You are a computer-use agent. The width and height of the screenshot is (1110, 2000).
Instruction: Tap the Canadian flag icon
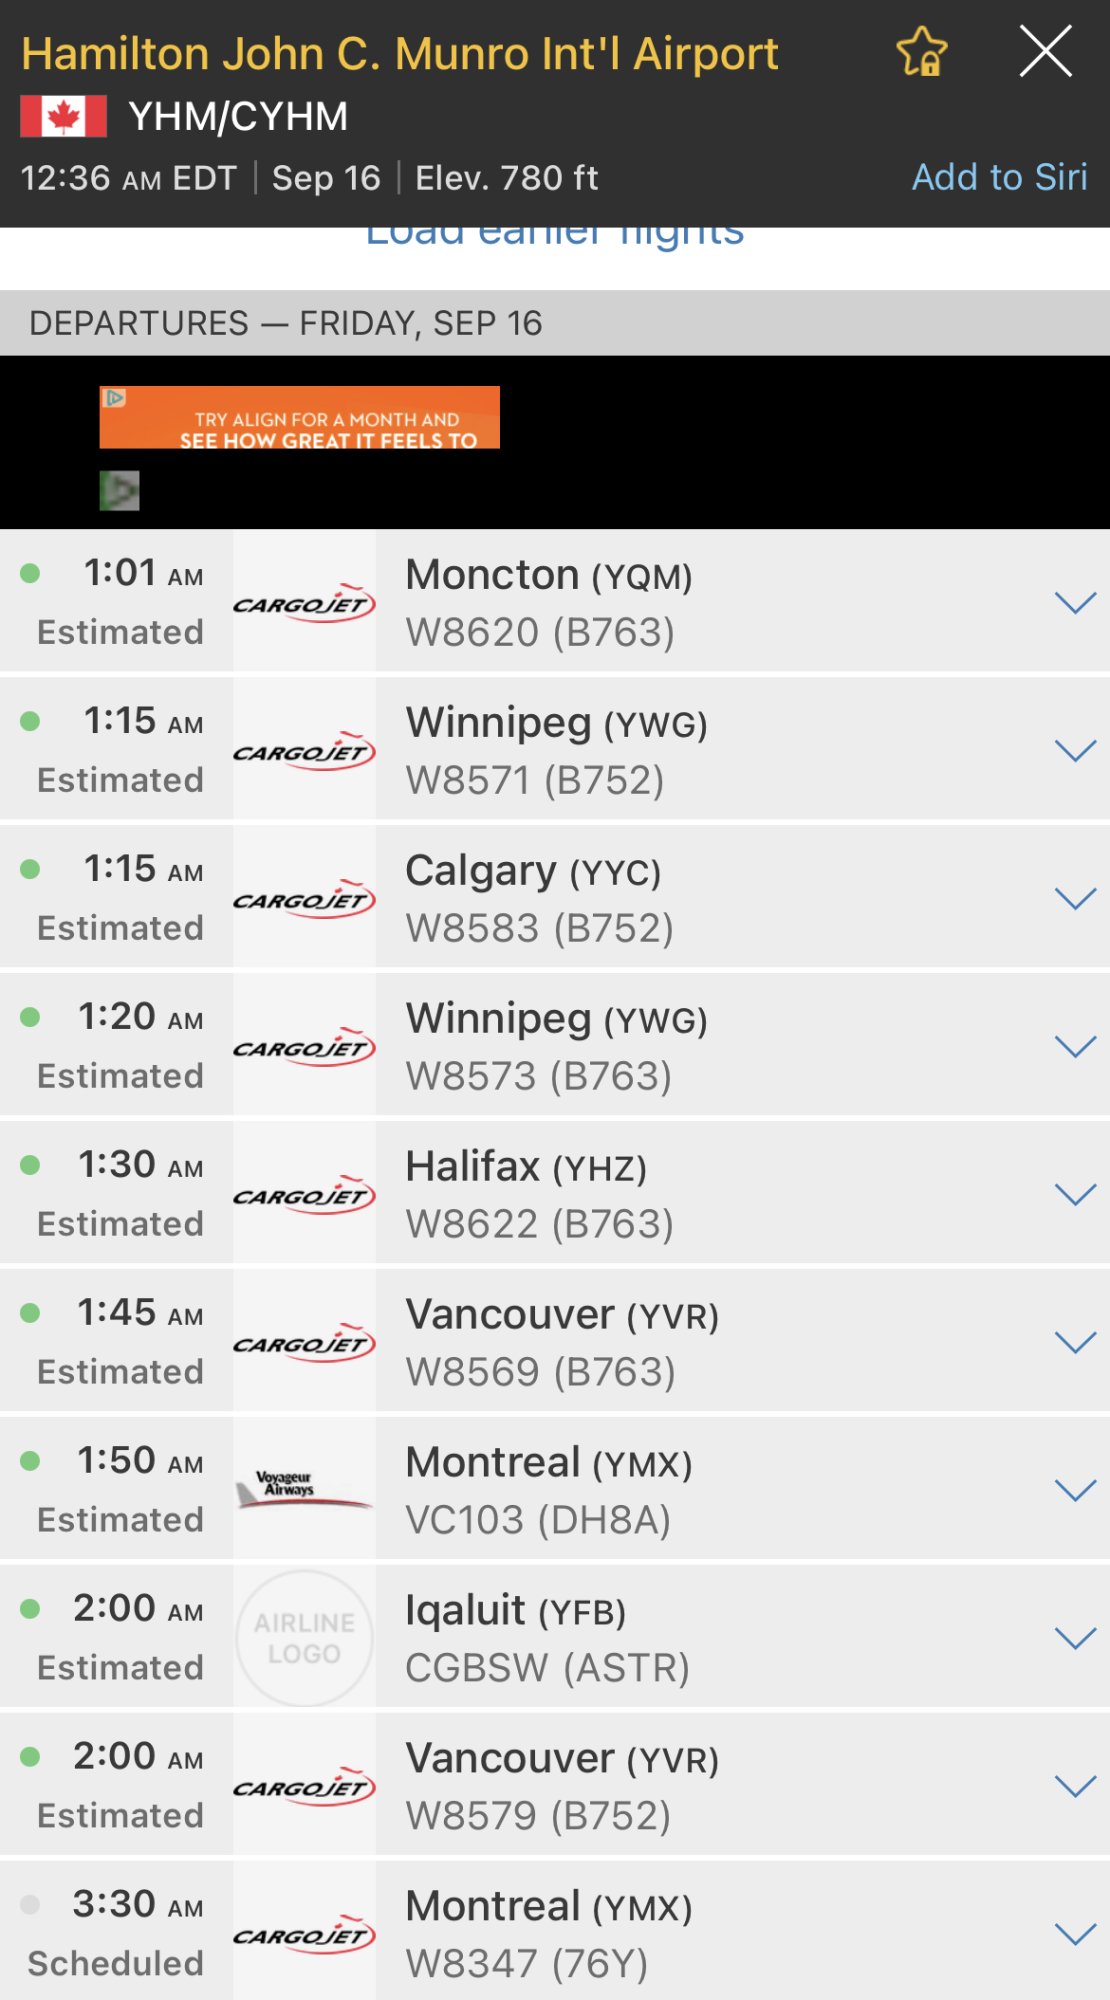click(64, 116)
